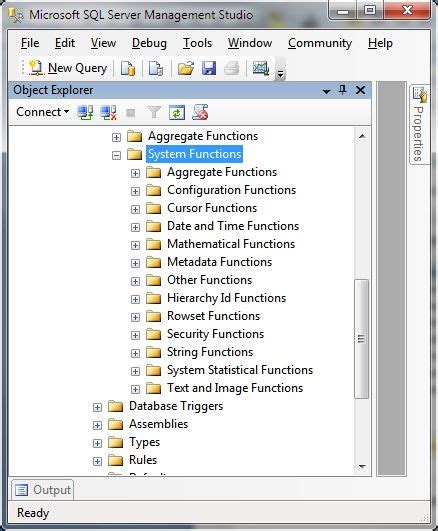Click the New Query button
Screen dimensions: 438x531
68,68
